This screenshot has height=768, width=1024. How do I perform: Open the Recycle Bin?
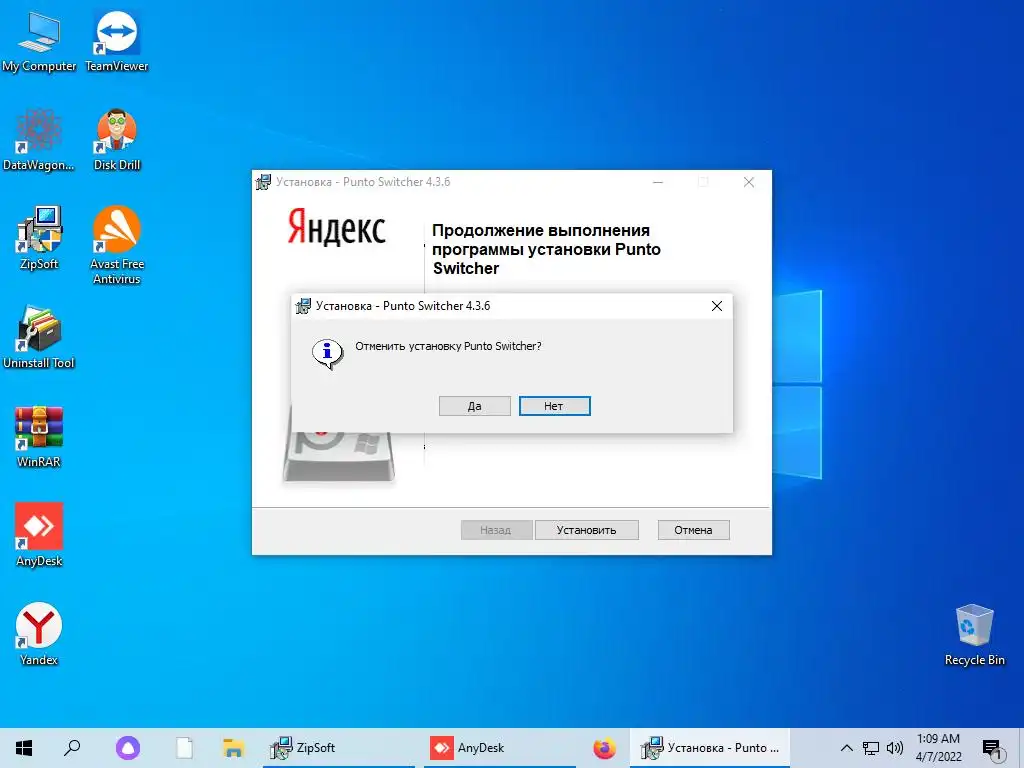pos(974,635)
